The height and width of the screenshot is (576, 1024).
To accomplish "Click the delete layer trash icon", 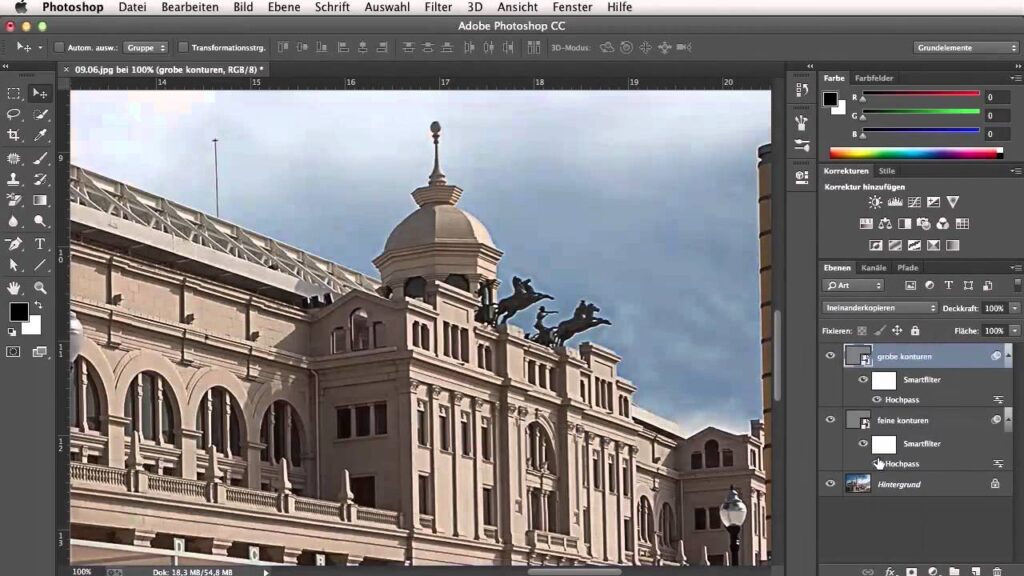I will [996, 571].
